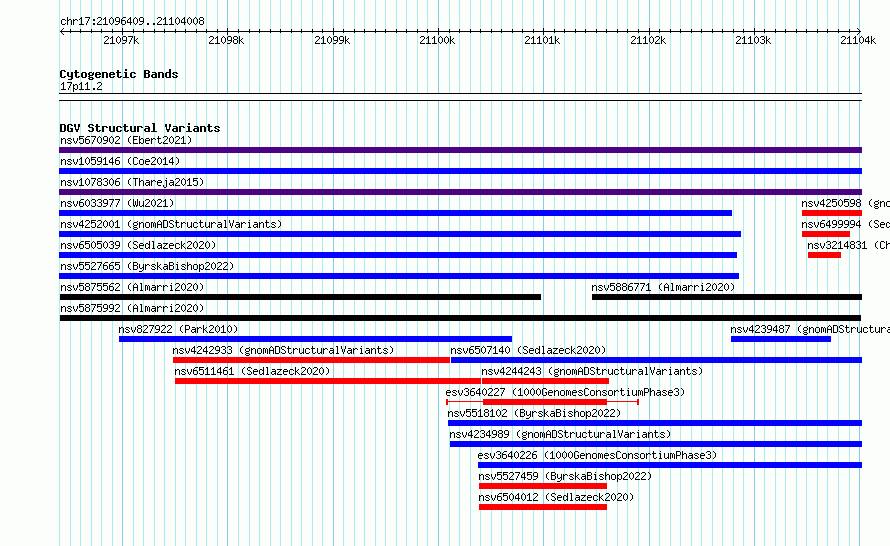890x546 pixels.
Task: Select the blue bar under nsv5518102
Action: 655,423
